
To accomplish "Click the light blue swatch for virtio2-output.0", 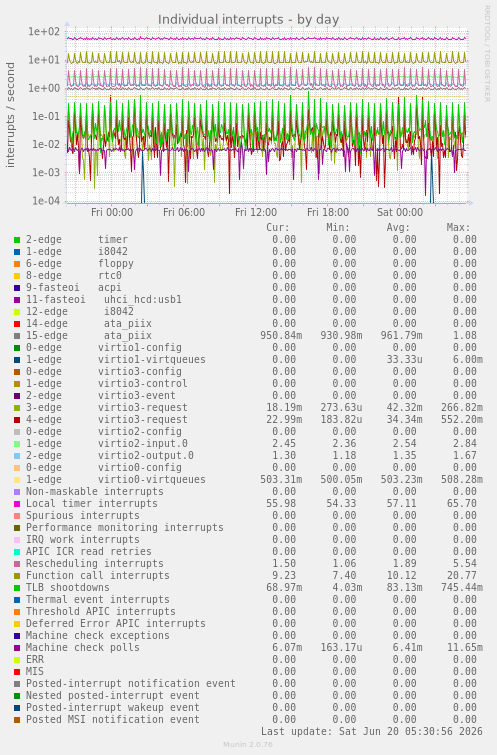I will pos(17,456).
